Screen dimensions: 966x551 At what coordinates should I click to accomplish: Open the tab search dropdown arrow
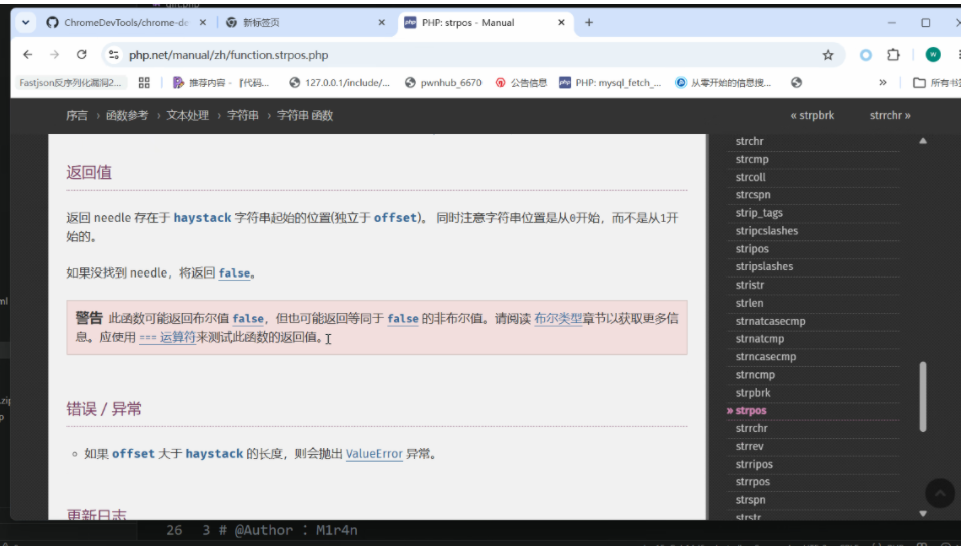(25, 23)
